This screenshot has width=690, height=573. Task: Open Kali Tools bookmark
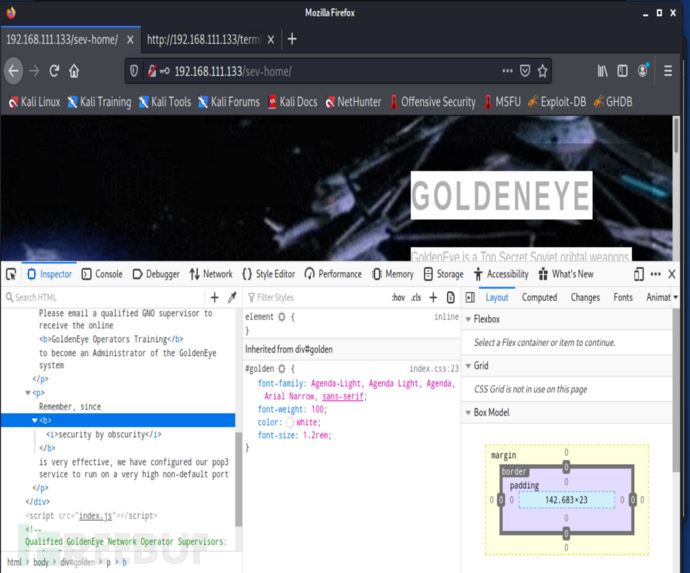[165, 102]
